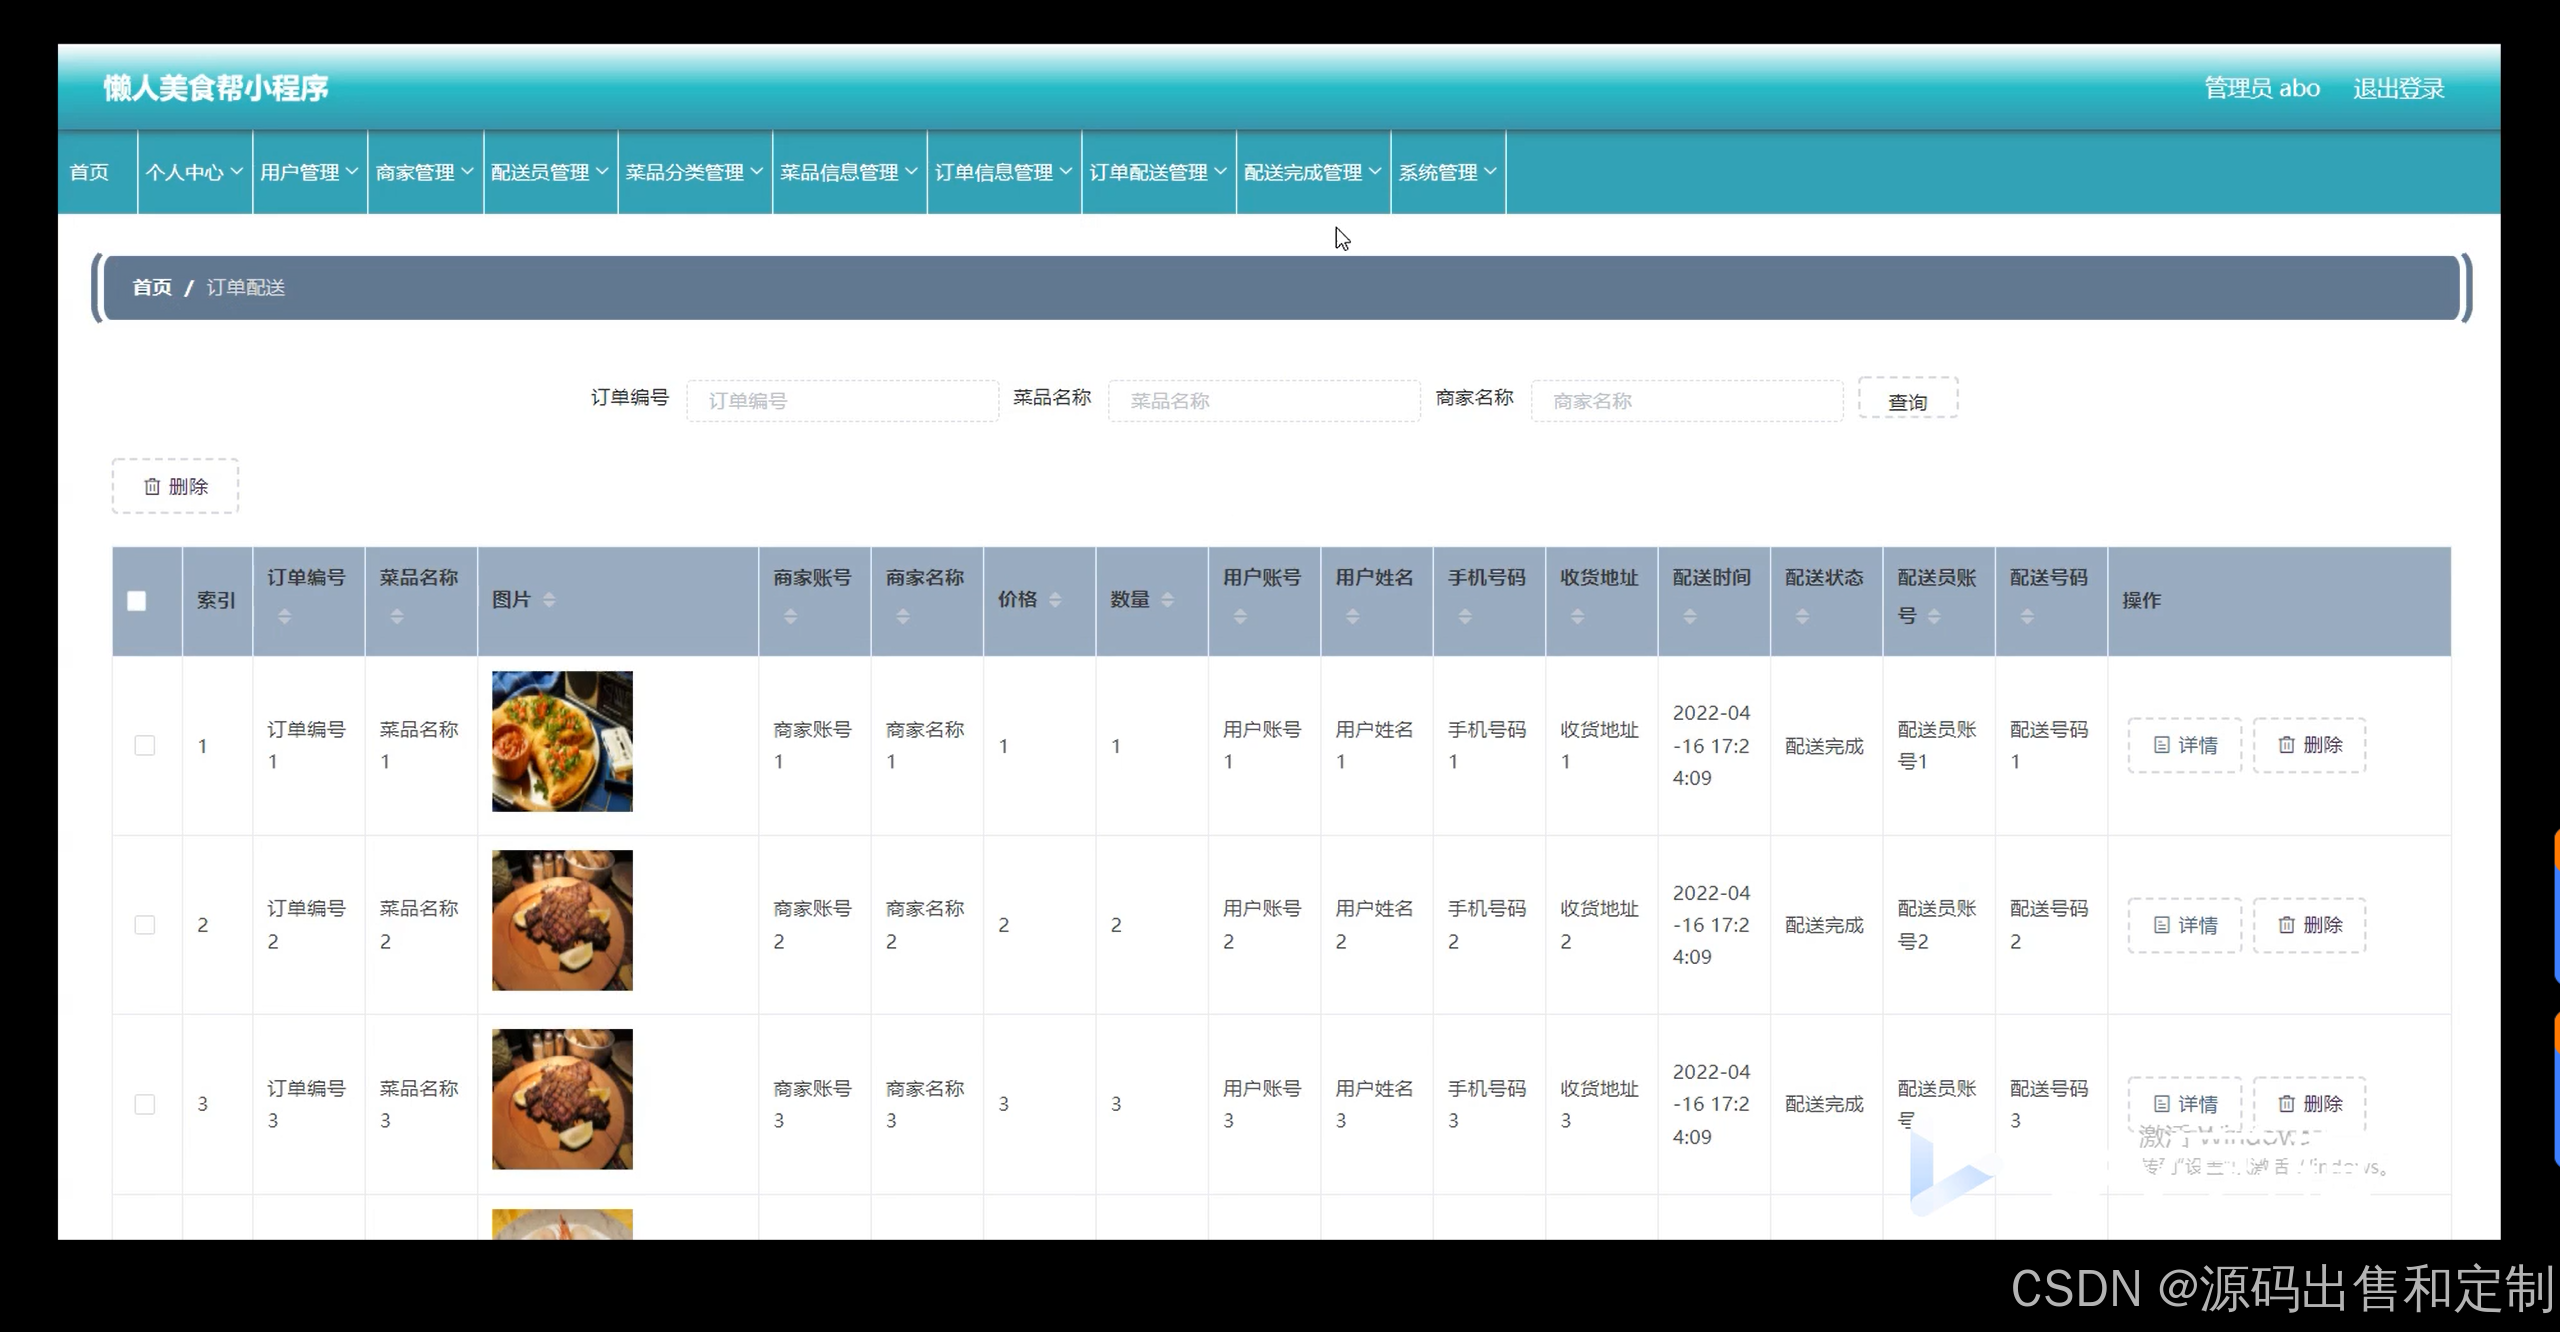Go to 首页 in navigation bar
The height and width of the screenshot is (1332, 2560).
coord(89,172)
